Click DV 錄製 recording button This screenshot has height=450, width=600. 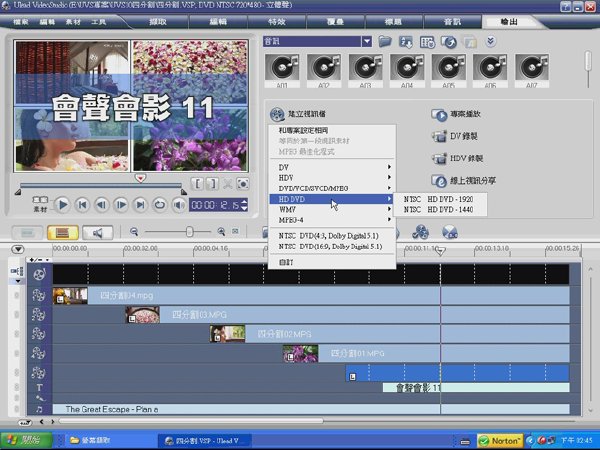[x=455, y=136]
